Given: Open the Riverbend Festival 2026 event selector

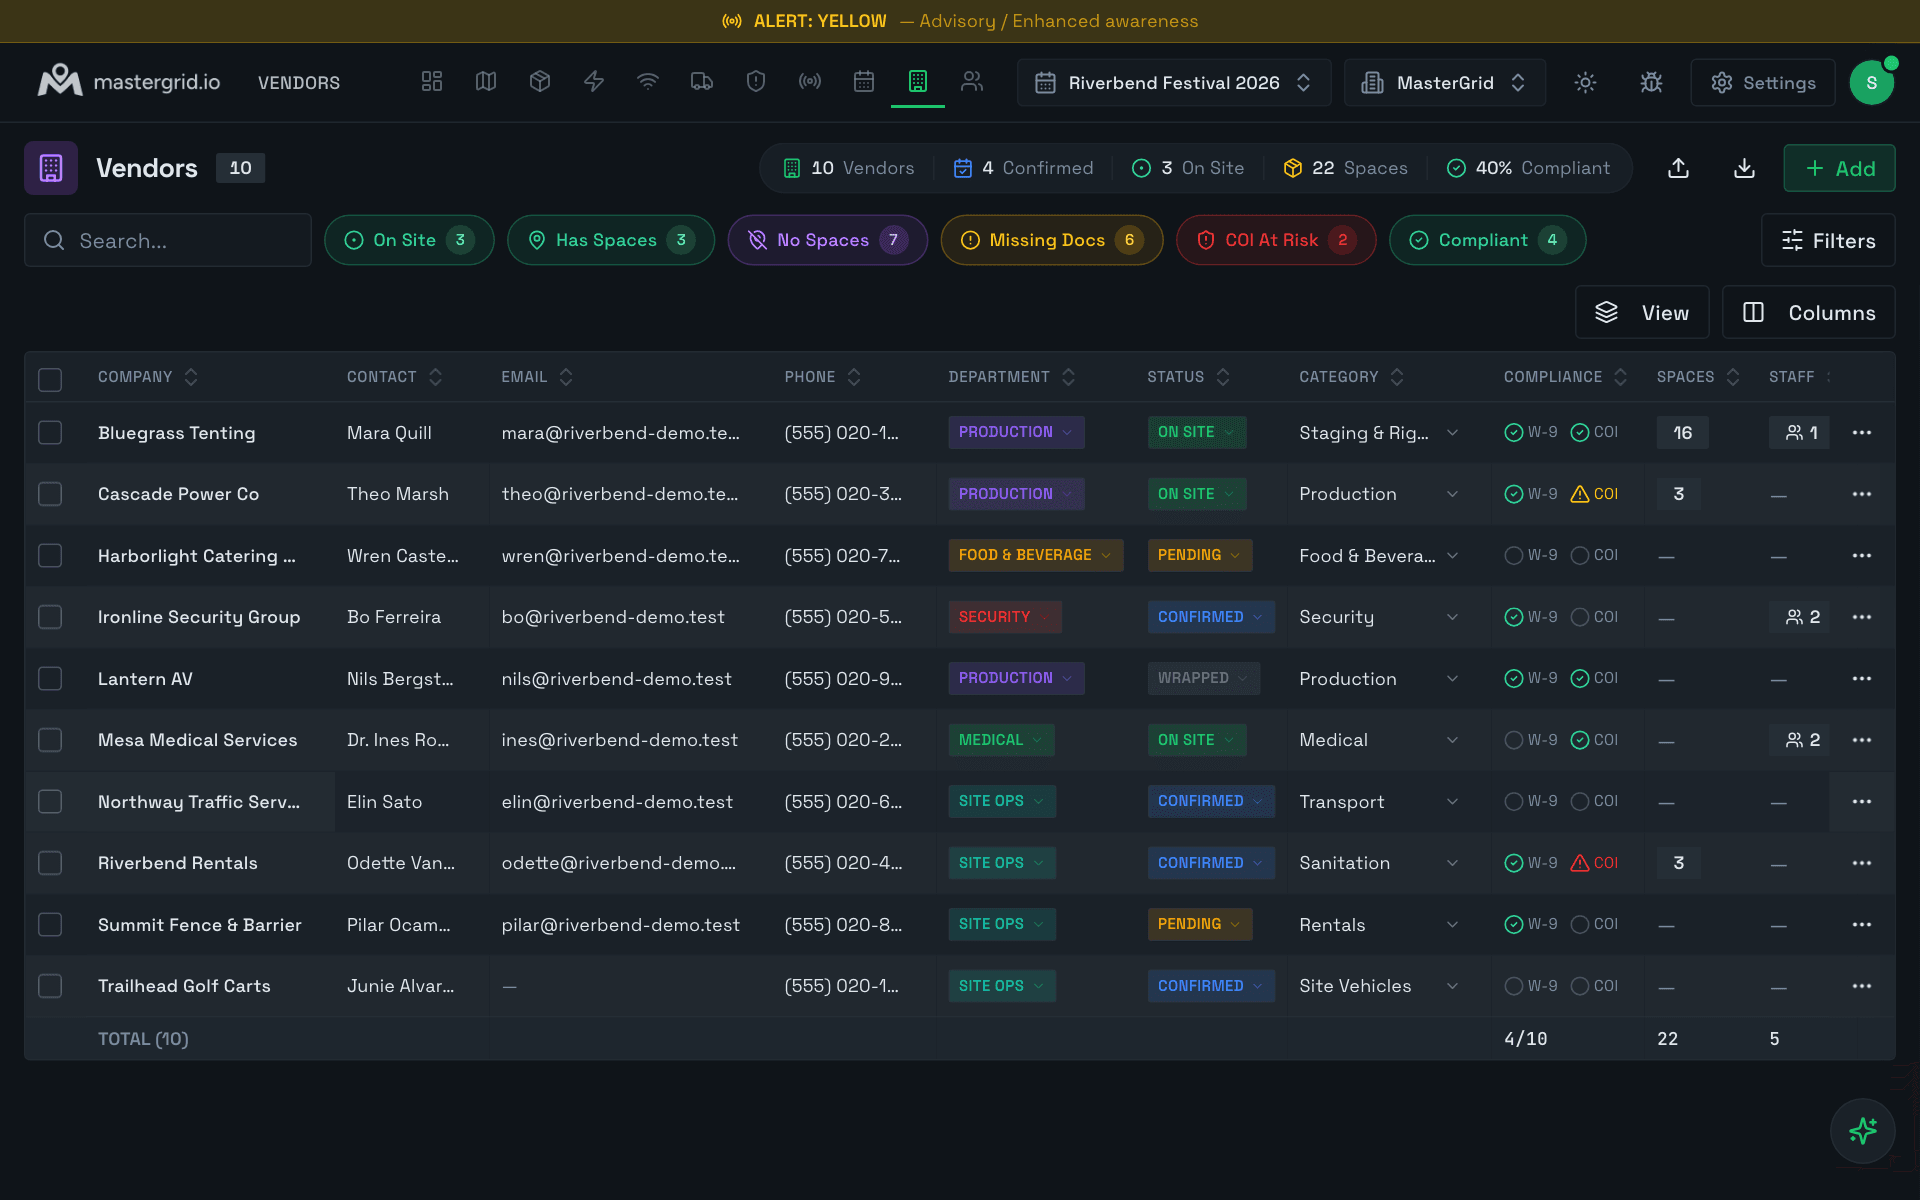Looking at the screenshot, I should click(1173, 83).
